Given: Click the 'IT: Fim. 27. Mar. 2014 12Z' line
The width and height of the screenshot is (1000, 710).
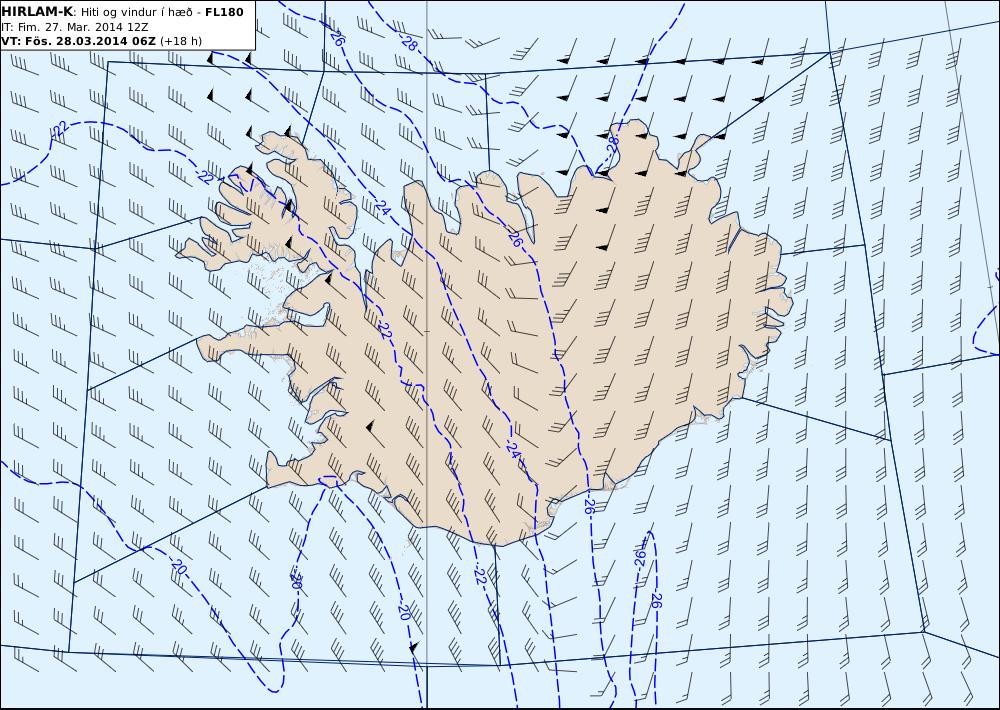Looking at the screenshot, I should pyautogui.click(x=75, y=27).
